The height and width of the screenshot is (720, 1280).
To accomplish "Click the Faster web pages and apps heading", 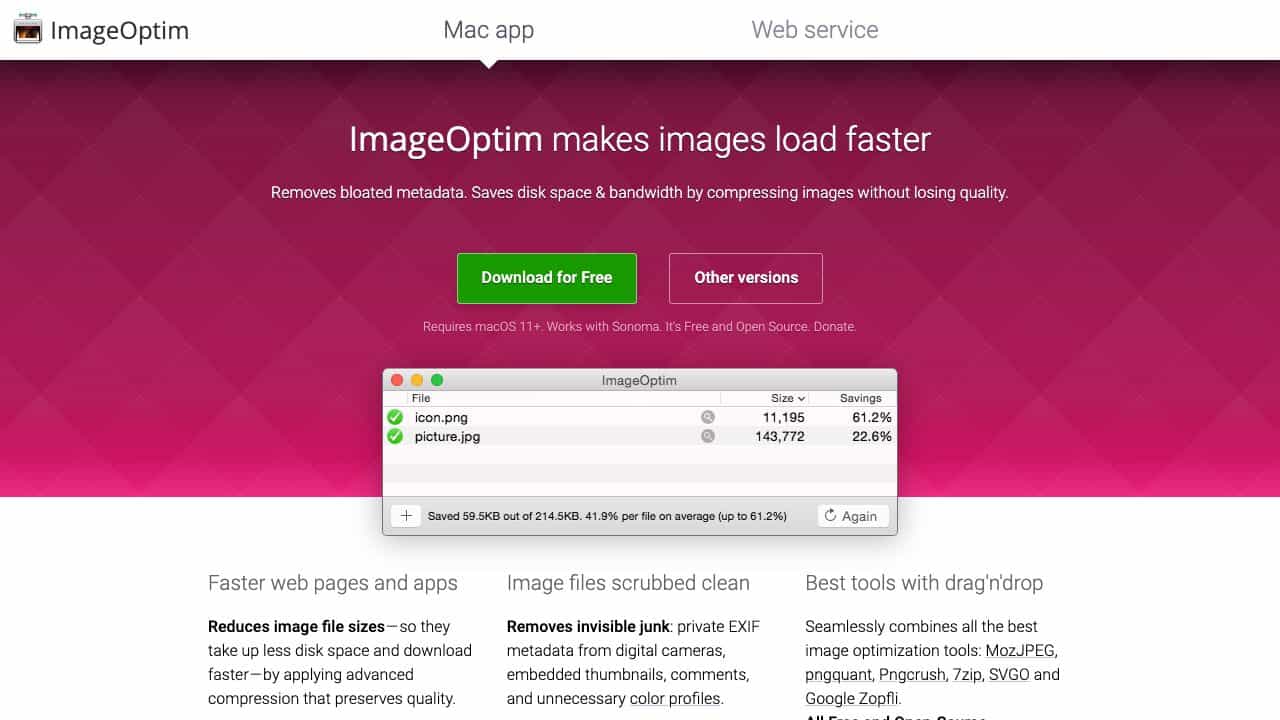I will (x=333, y=583).
